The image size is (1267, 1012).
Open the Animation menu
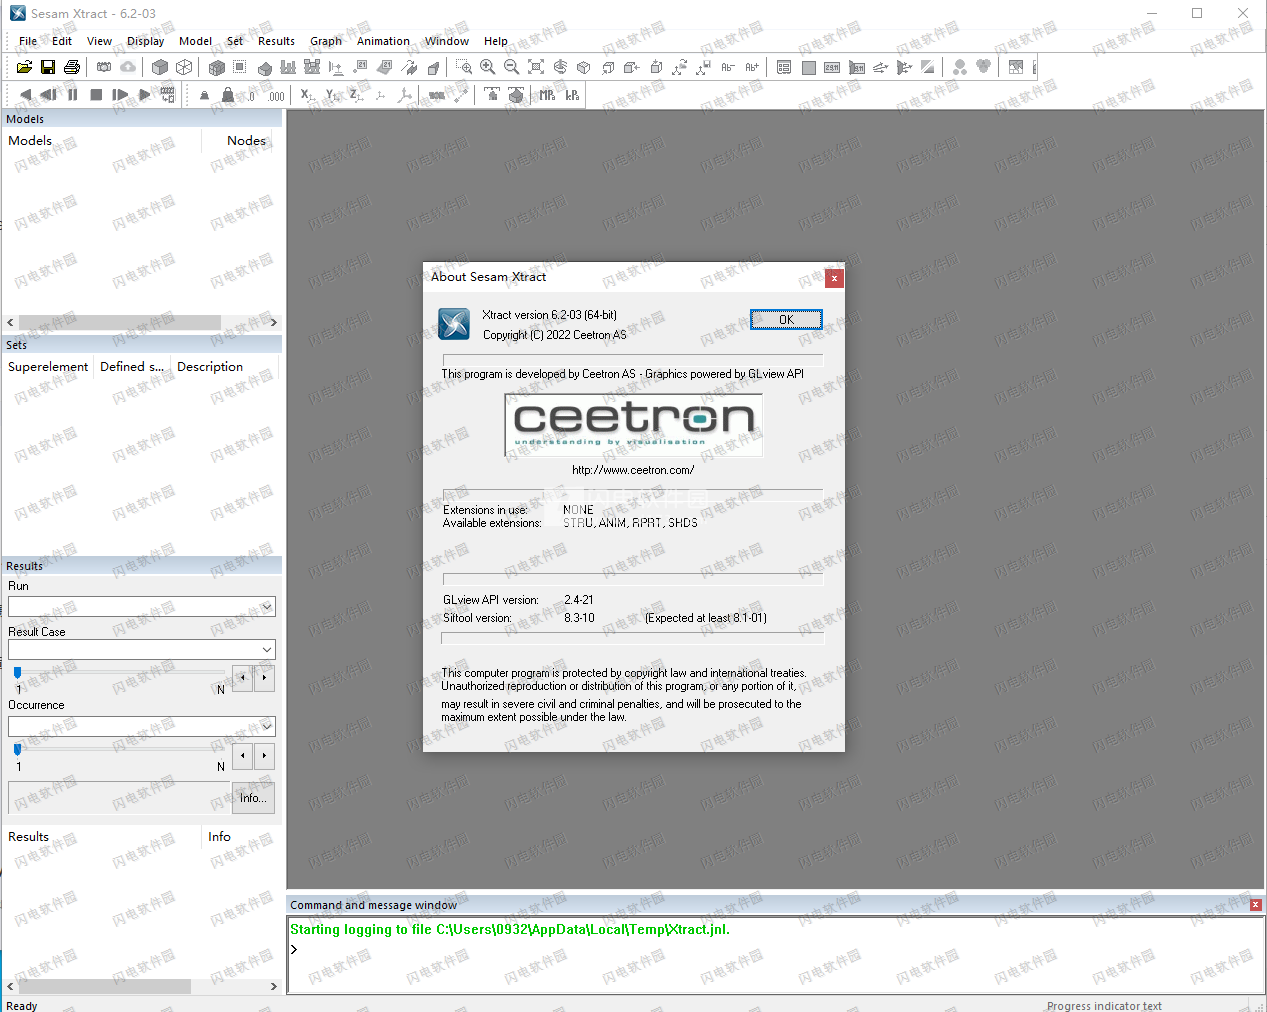click(383, 41)
